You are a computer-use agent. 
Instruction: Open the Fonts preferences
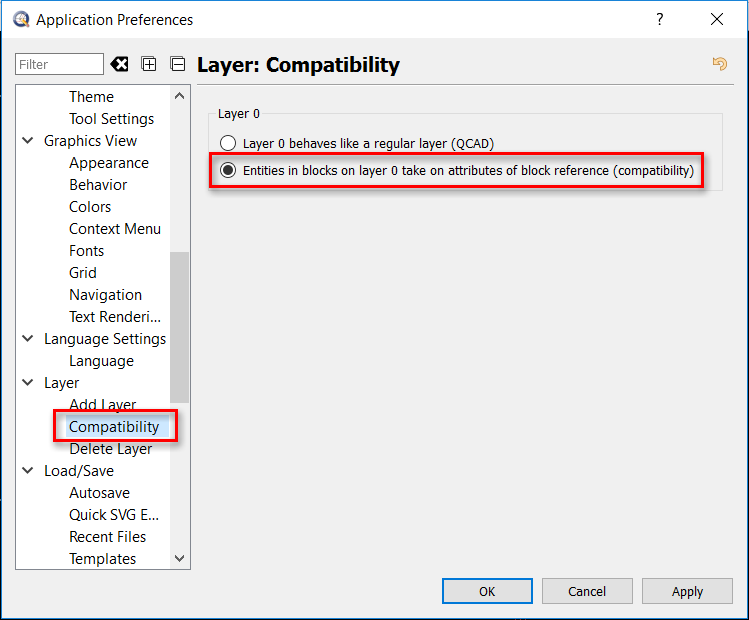click(x=86, y=251)
